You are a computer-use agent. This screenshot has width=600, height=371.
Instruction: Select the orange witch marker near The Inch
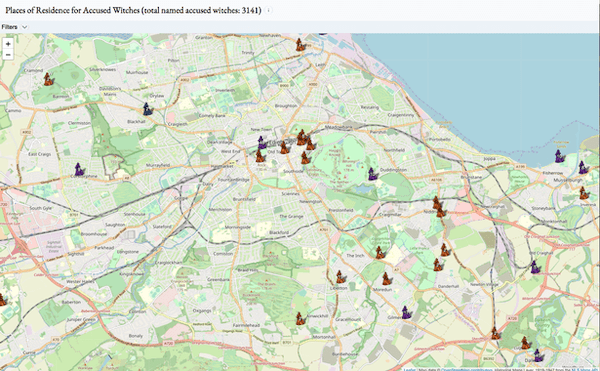pos(380,252)
